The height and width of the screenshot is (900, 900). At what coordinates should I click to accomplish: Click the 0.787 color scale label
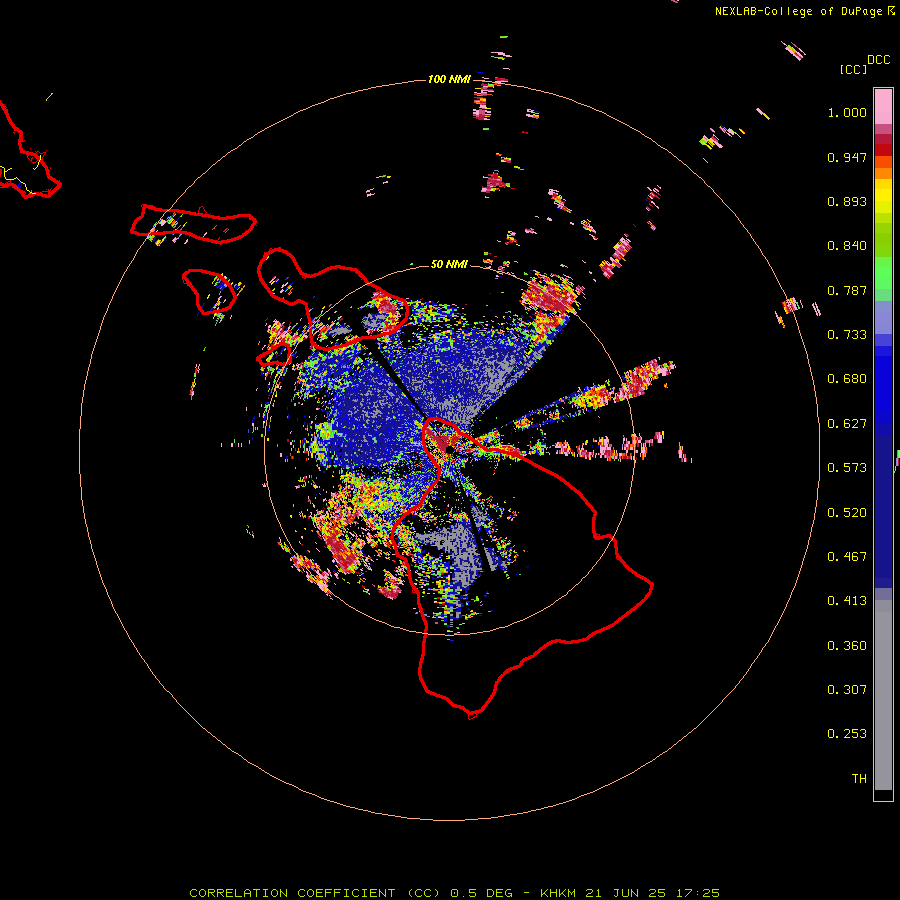coord(847,290)
